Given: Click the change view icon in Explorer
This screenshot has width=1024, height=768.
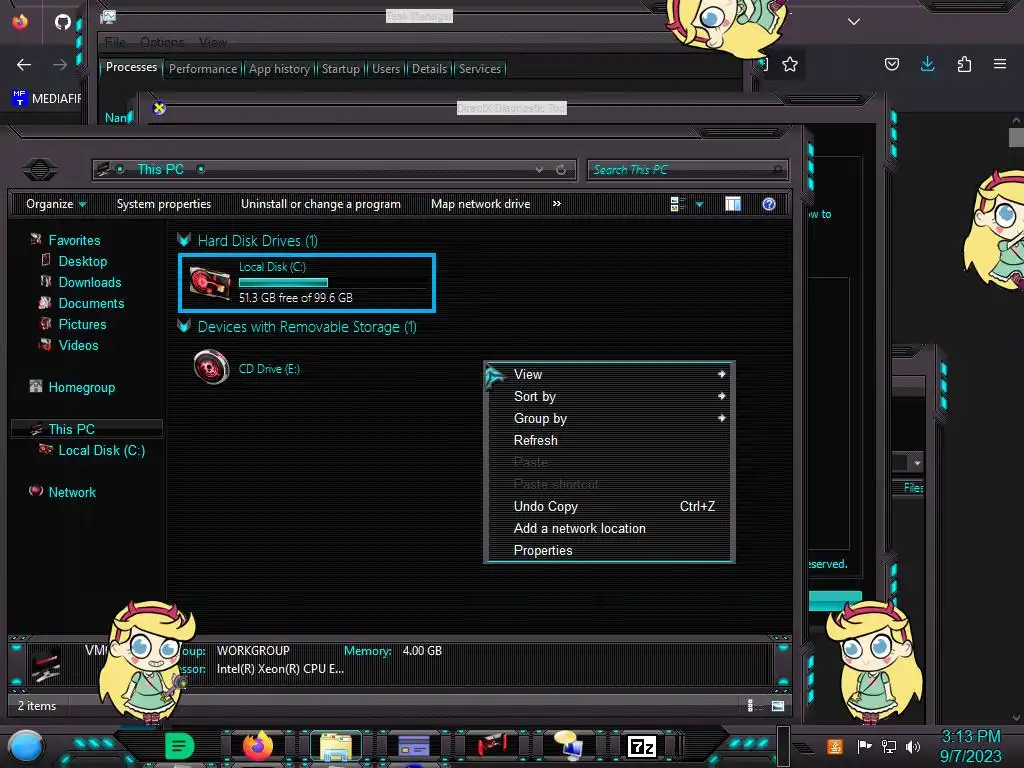Looking at the screenshot, I should (677, 204).
